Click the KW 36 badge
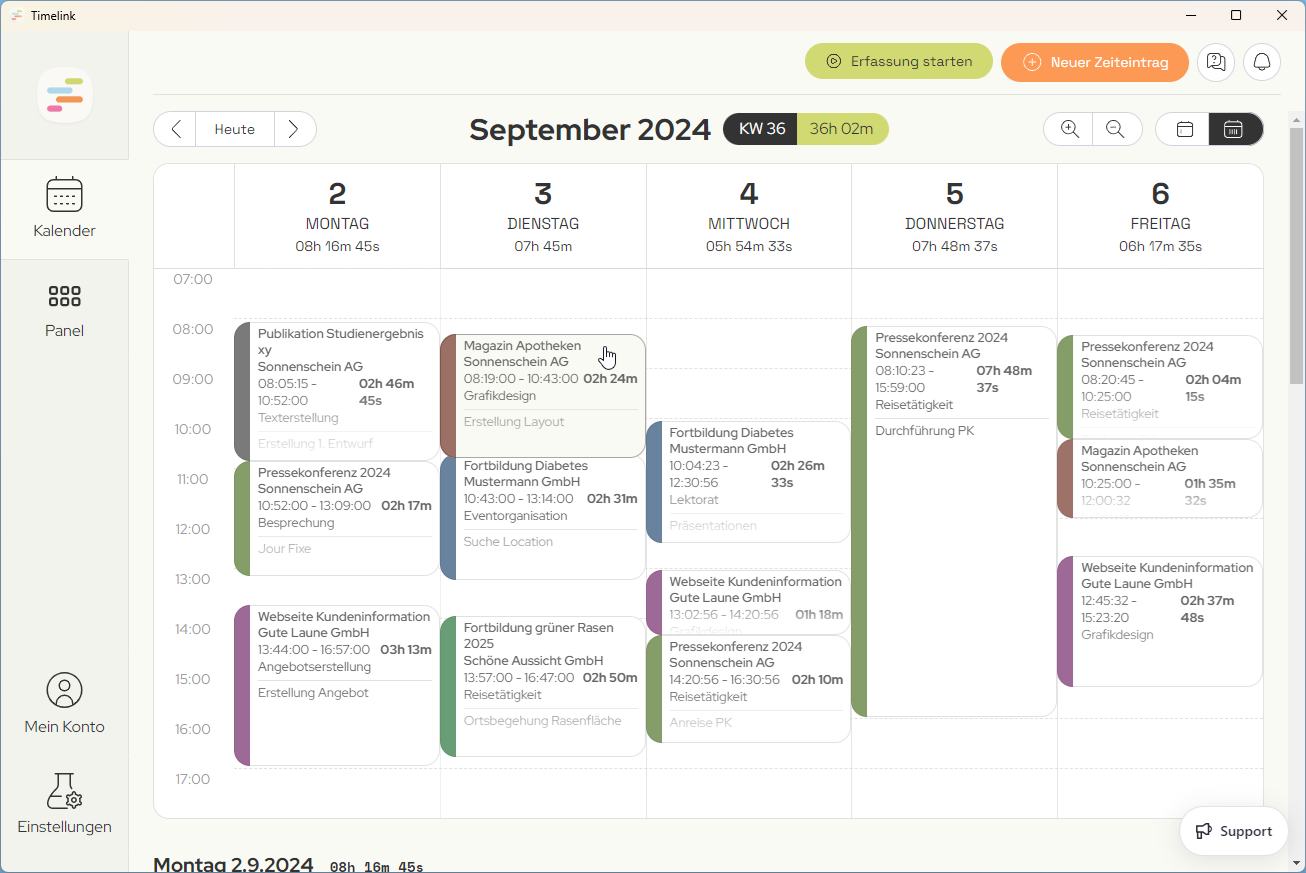The height and width of the screenshot is (873, 1306). pos(761,129)
